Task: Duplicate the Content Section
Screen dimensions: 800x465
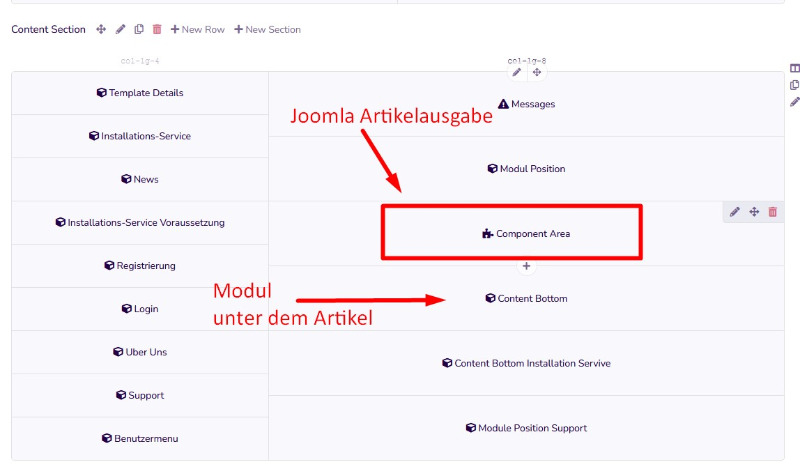Action: (139, 29)
